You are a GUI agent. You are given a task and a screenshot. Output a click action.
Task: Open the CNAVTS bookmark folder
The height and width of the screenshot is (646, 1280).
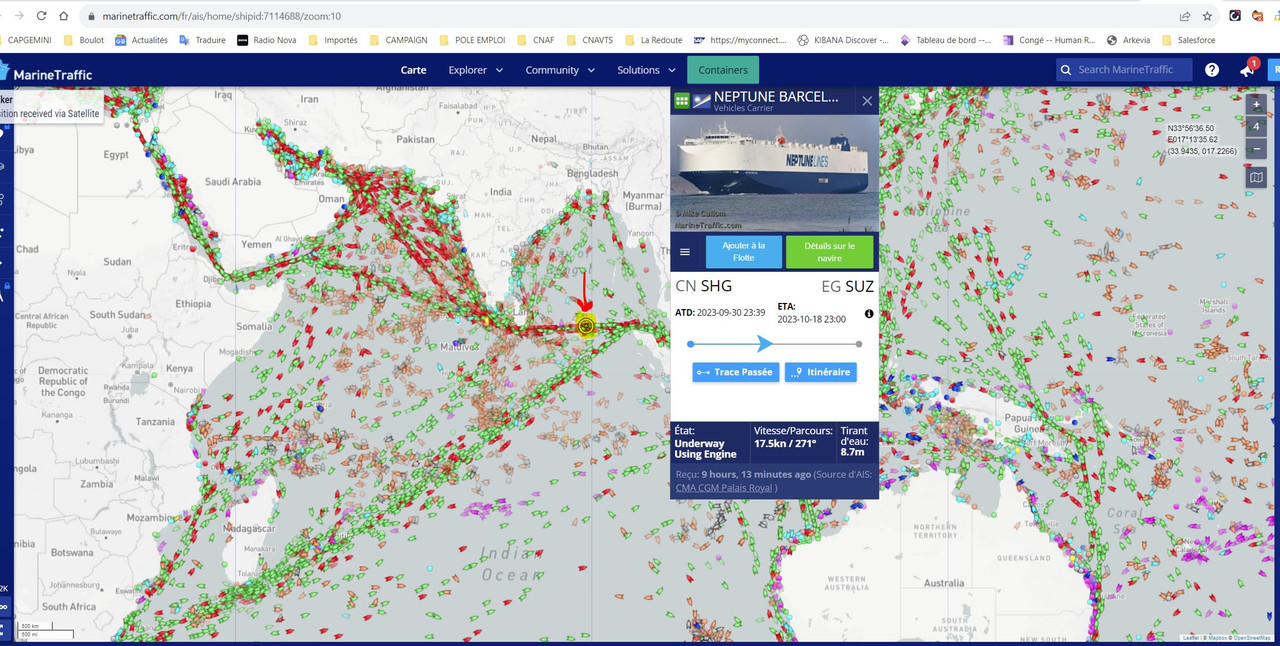(x=589, y=40)
